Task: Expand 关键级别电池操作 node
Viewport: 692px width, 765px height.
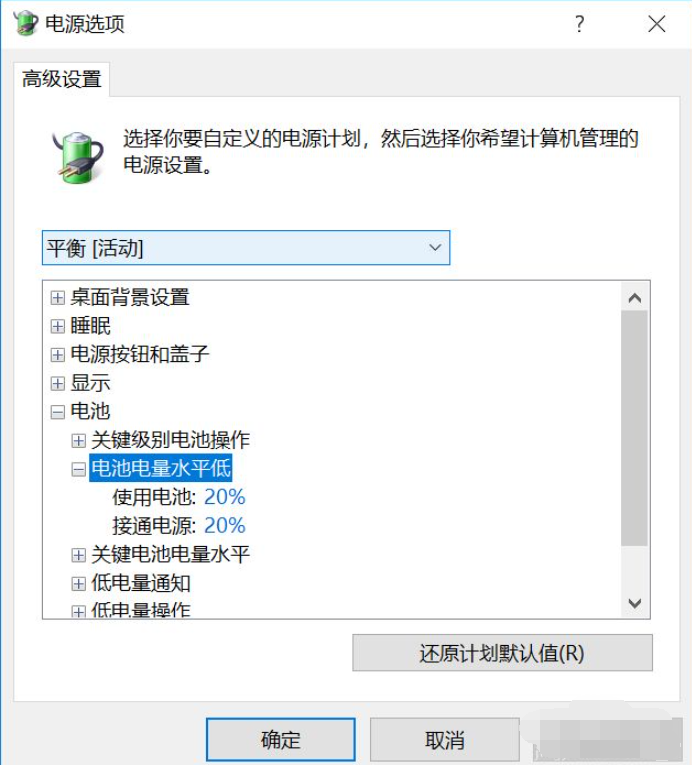Action: tap(78, 441)
